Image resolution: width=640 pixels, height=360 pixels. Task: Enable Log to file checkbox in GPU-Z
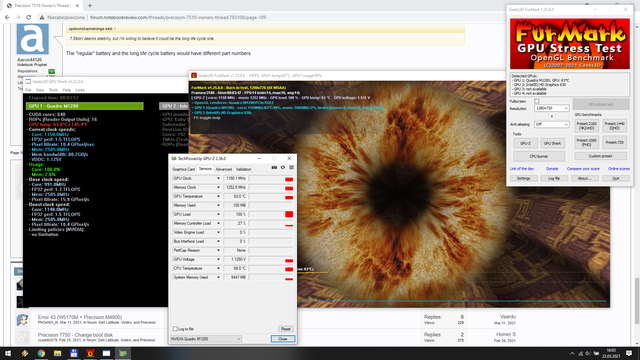click(x=175, y=329)
